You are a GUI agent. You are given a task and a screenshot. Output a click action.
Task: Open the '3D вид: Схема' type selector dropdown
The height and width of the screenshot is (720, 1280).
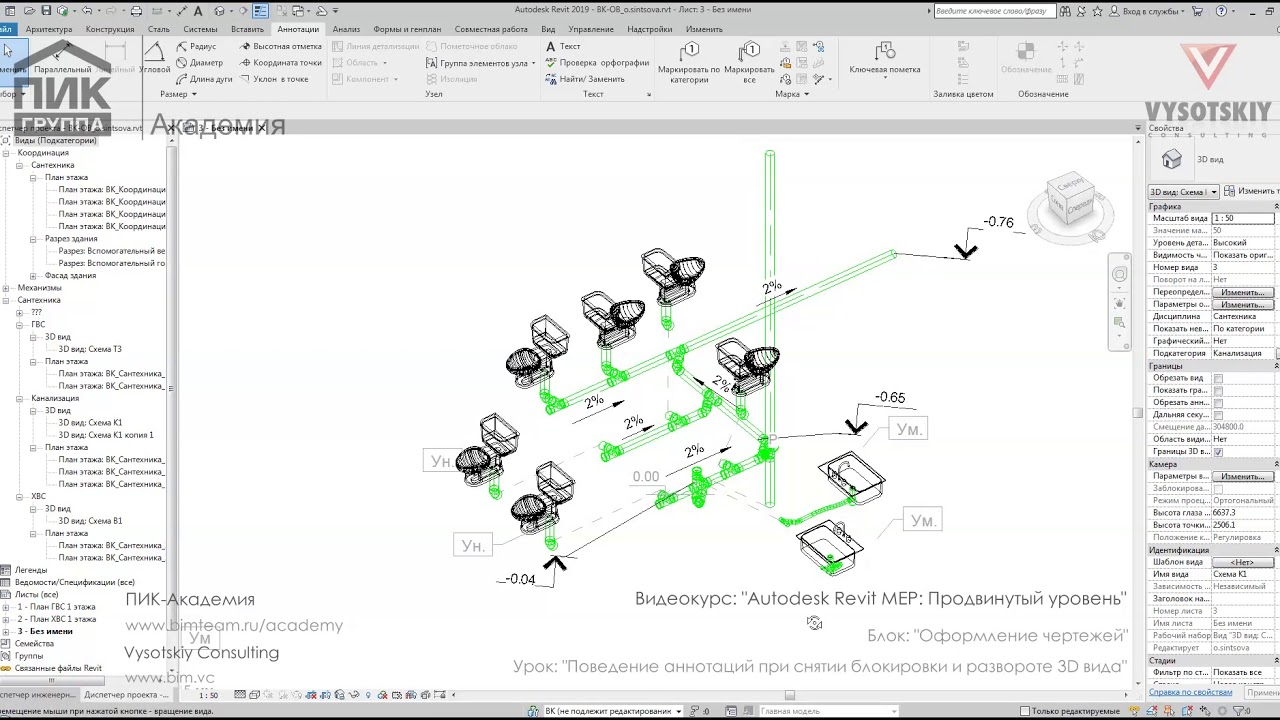[1183, 191]
